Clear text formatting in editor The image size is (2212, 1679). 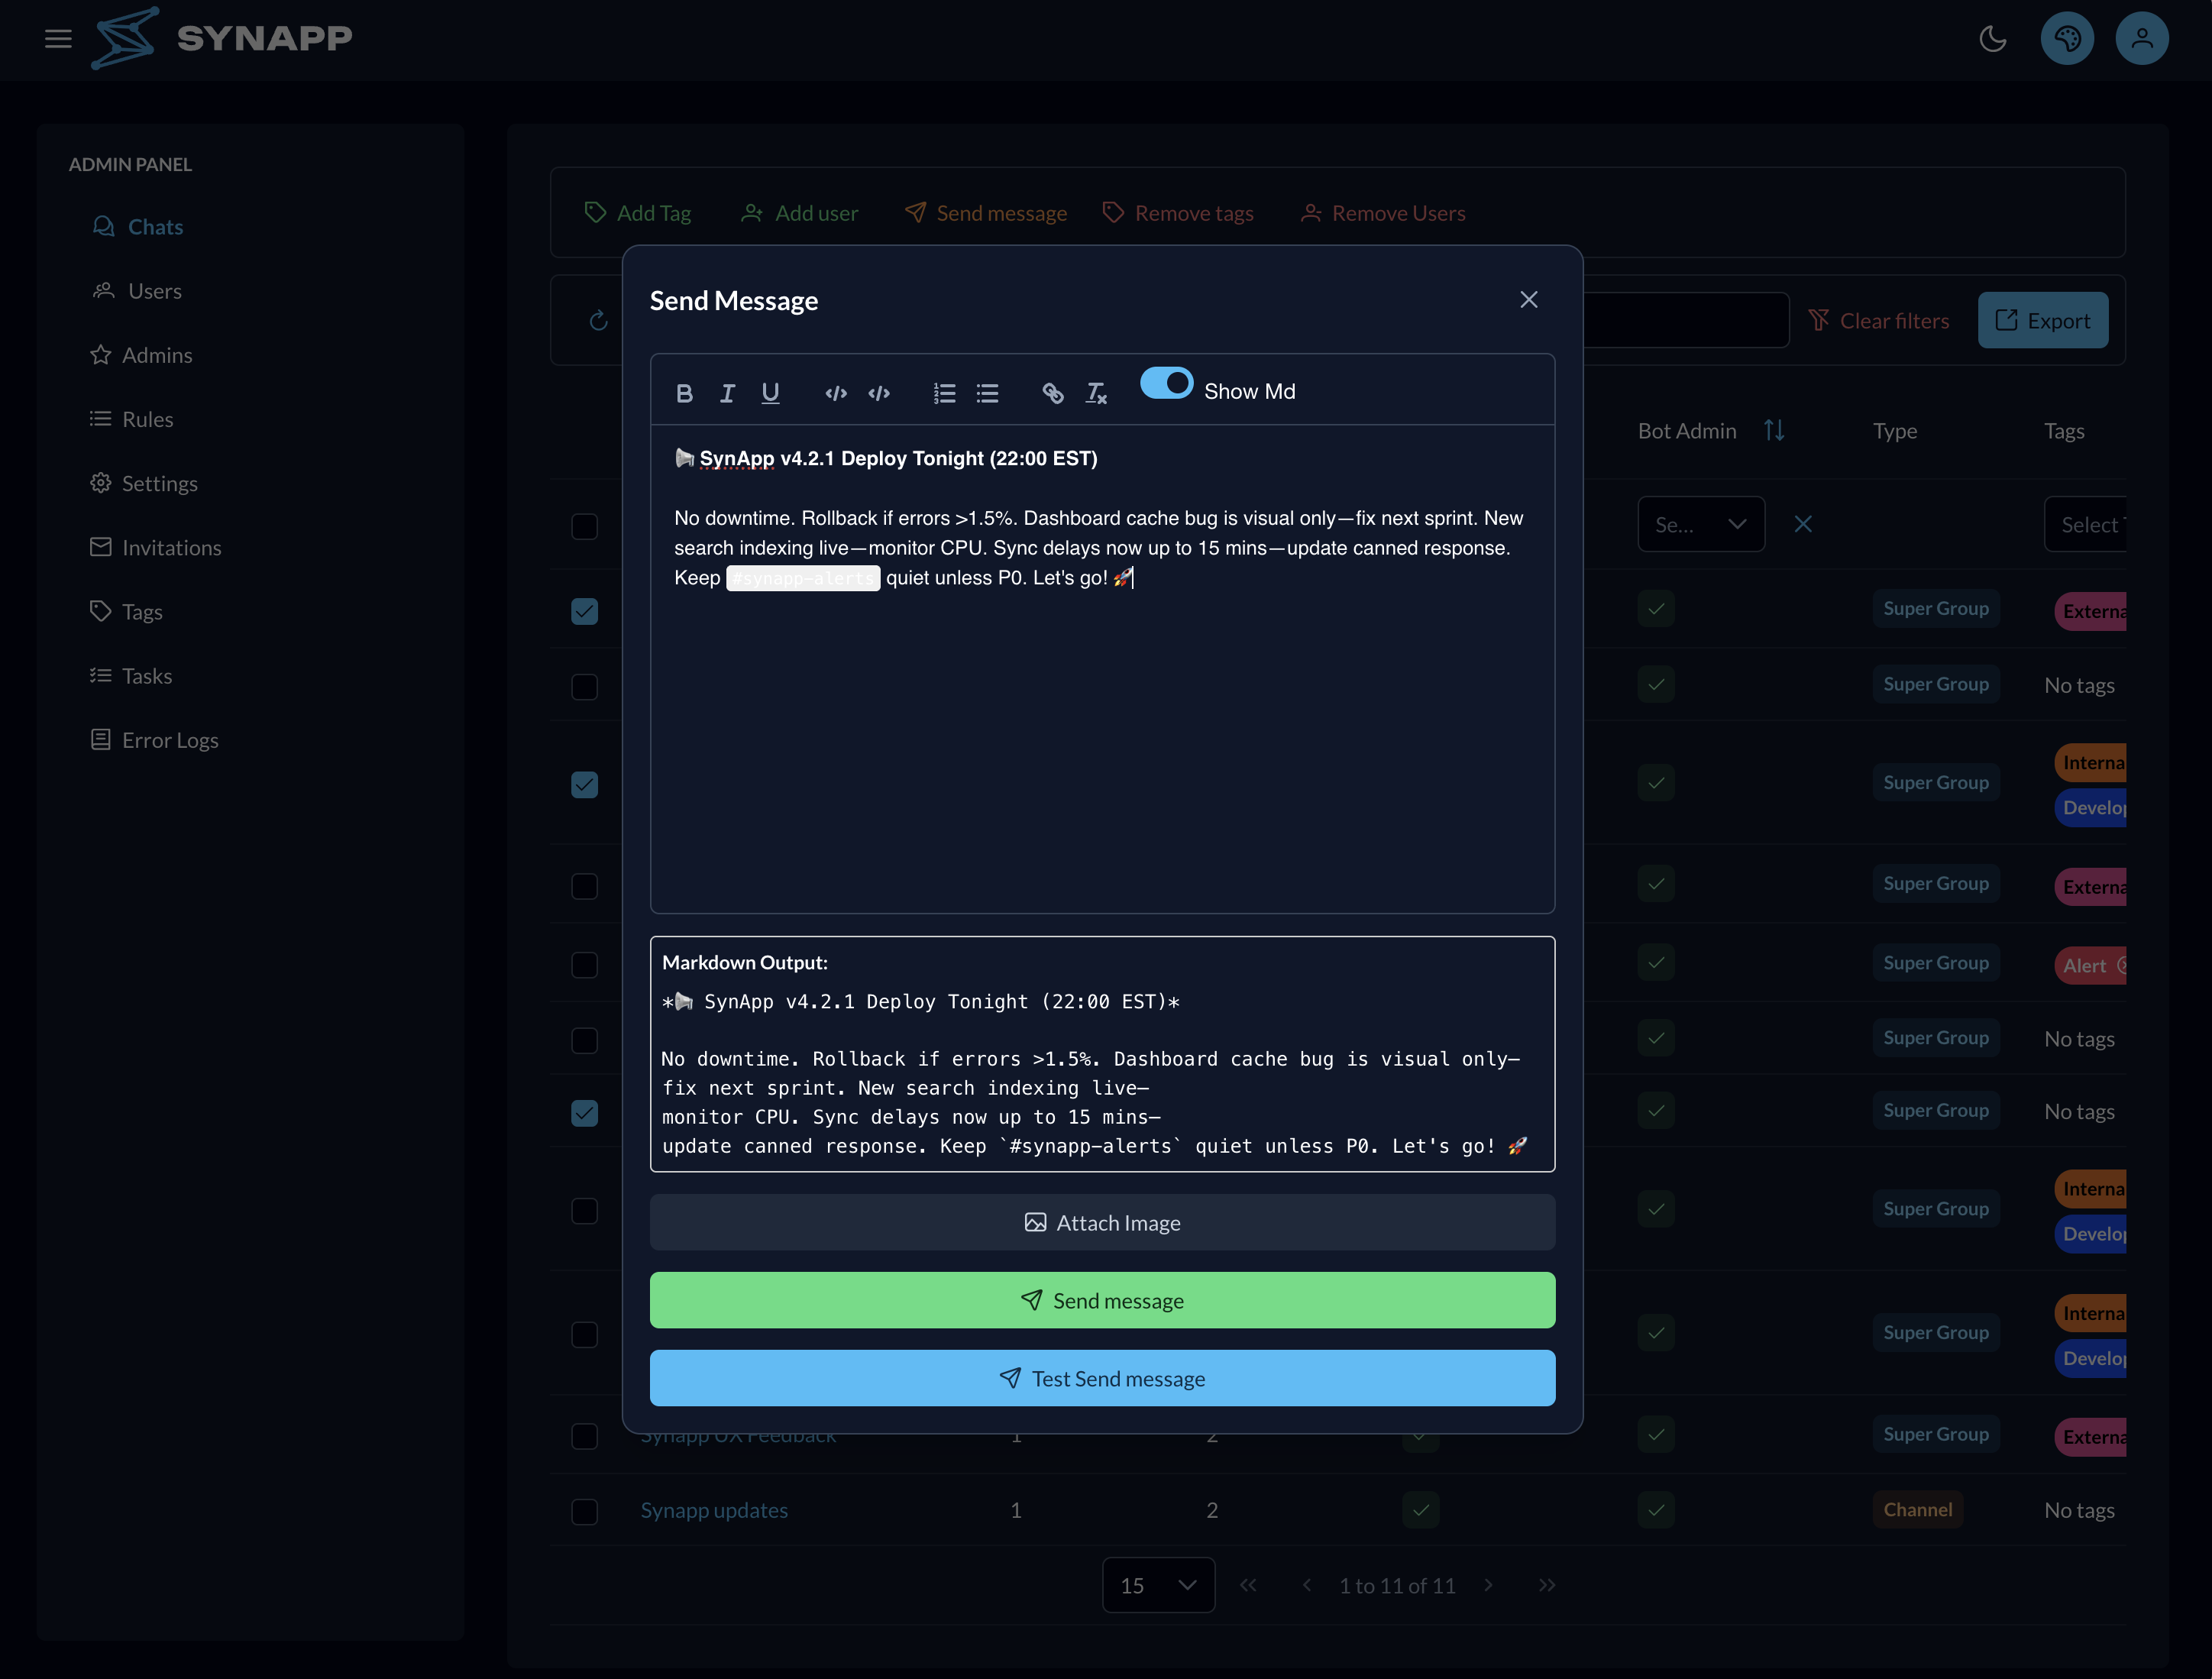tap(1096, 393)
